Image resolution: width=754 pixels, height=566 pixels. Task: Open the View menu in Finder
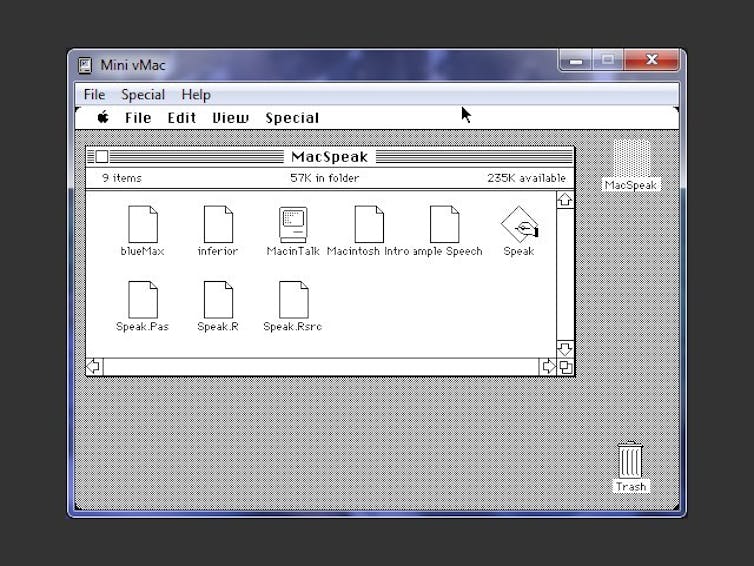tap(230, 117)
